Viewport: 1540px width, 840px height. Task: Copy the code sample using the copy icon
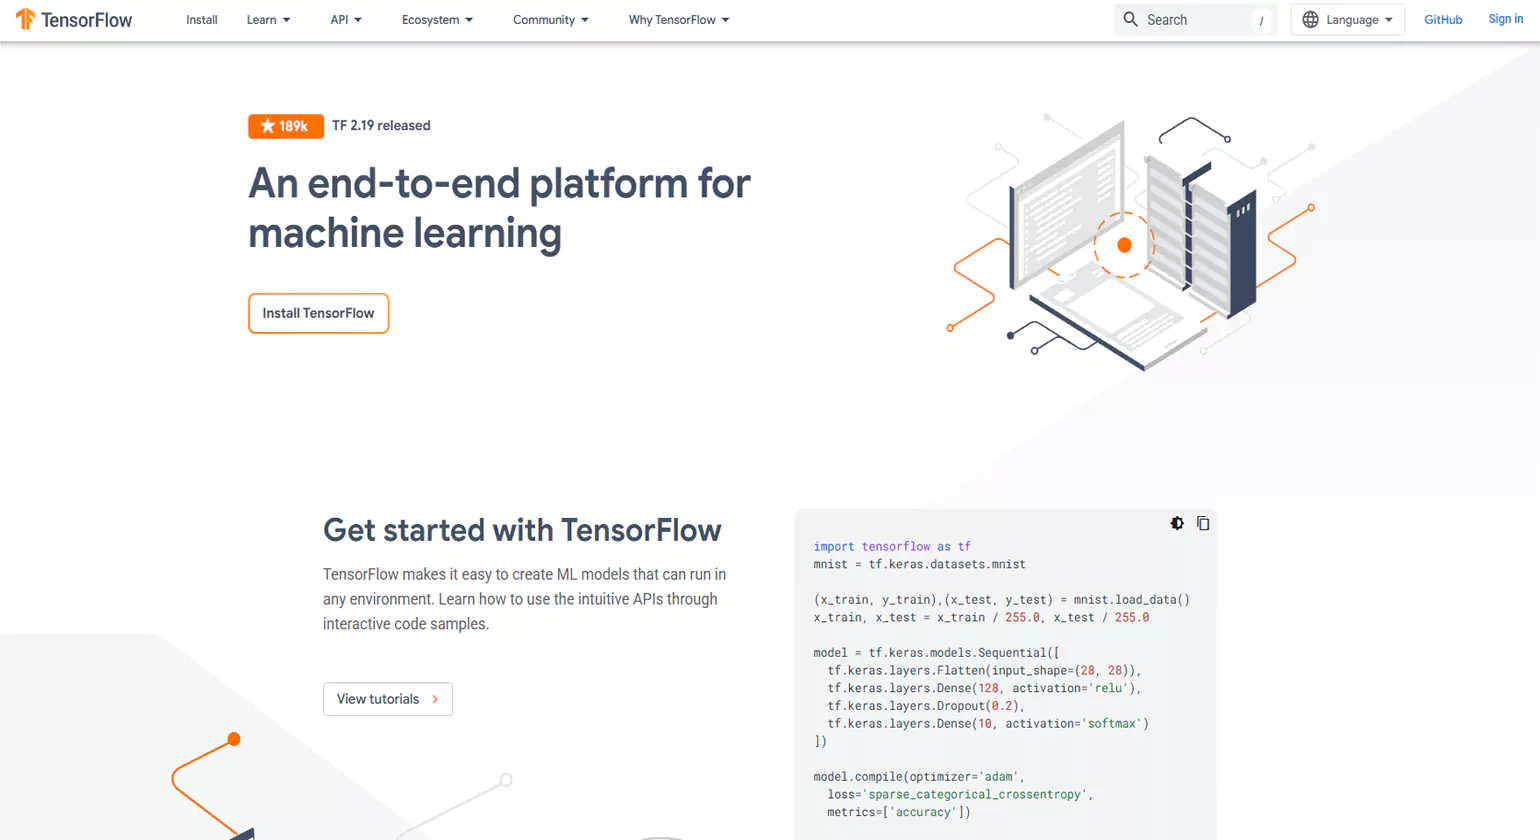click(x=1201, y=522)
